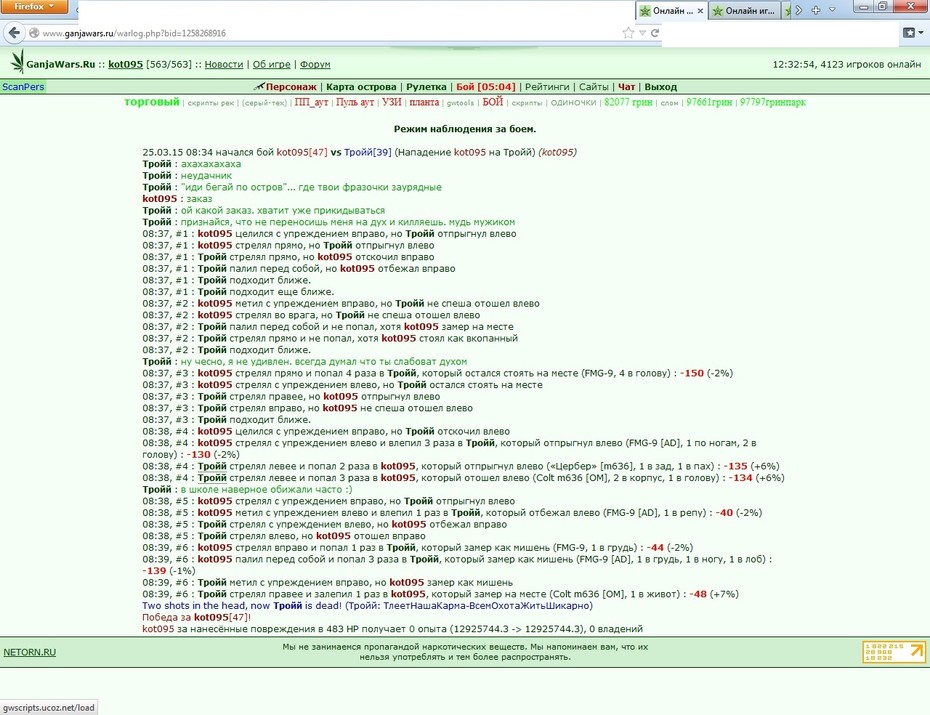Image resolution: width=930 pixels, height=715 pixels.
Task: Click the gwscripts.ucoz.net/load status text
Action: click(49, 708)
